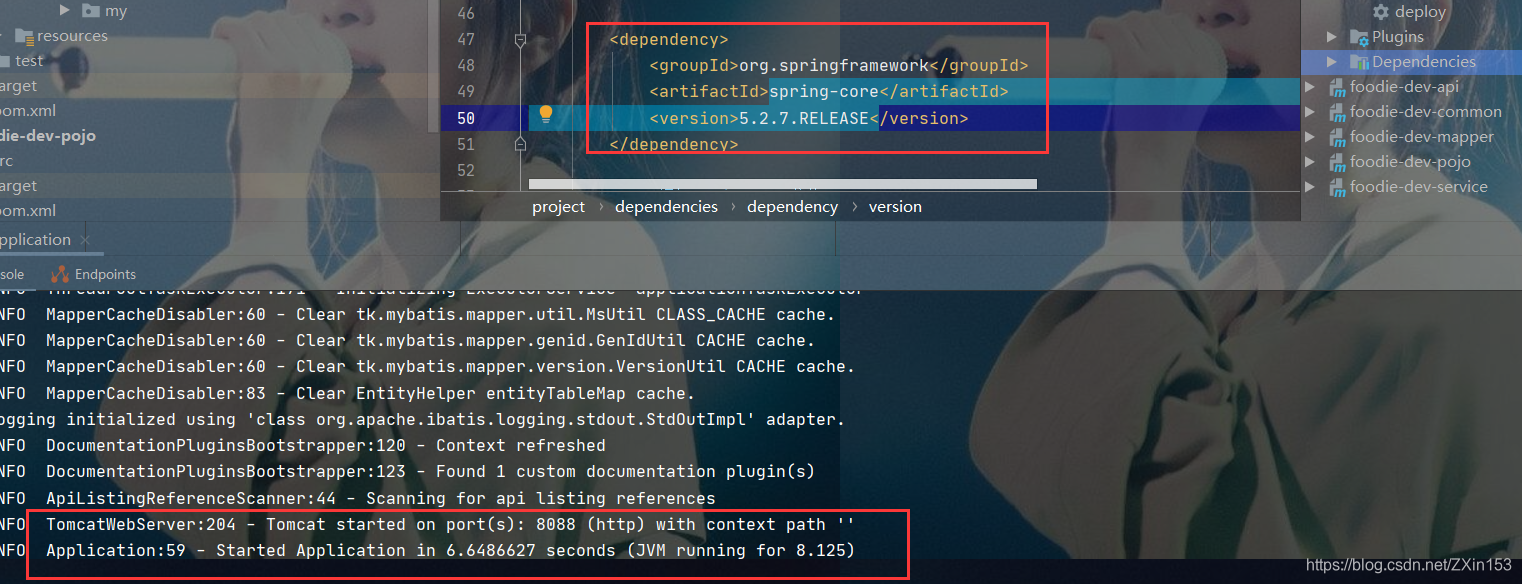Select foodie-dev-common in Maven panel
The image size is (1522, 584).
1426,112
